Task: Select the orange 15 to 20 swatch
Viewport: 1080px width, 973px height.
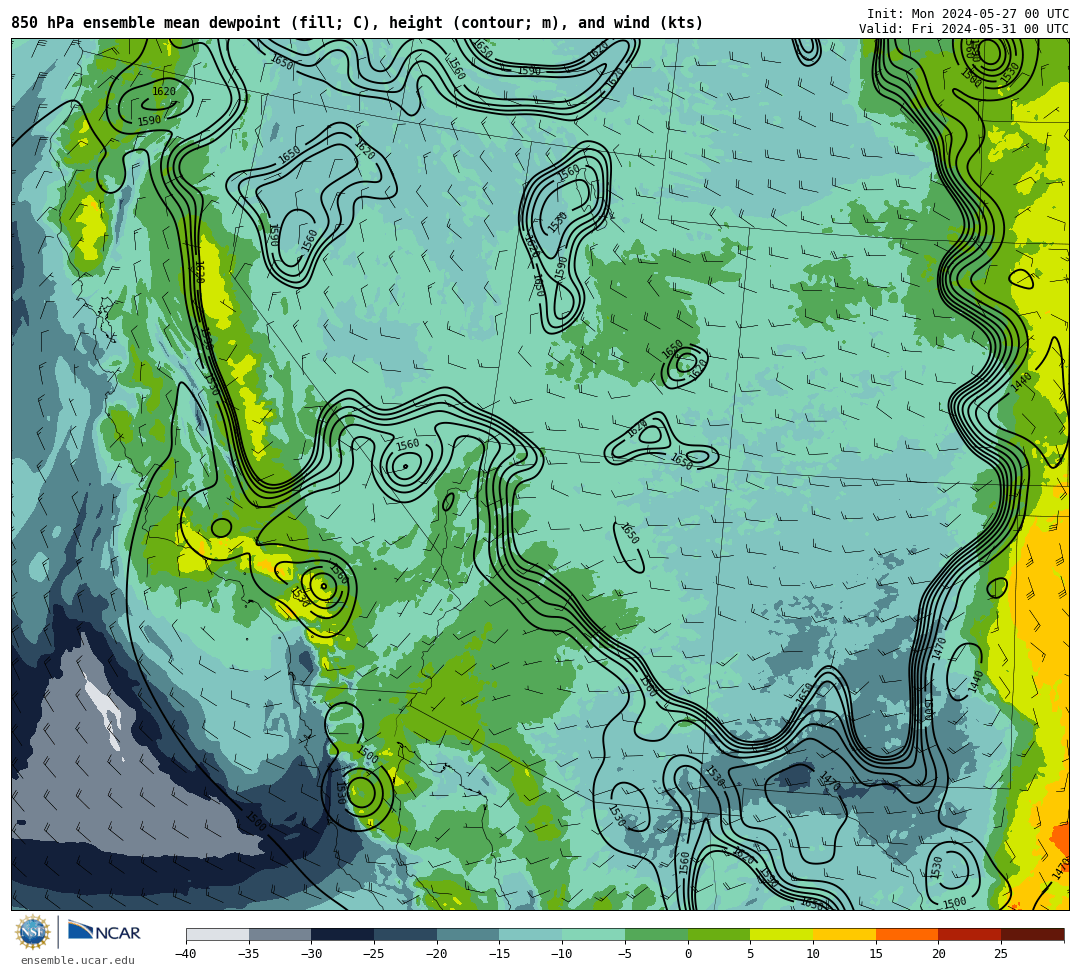Action: 907,934
